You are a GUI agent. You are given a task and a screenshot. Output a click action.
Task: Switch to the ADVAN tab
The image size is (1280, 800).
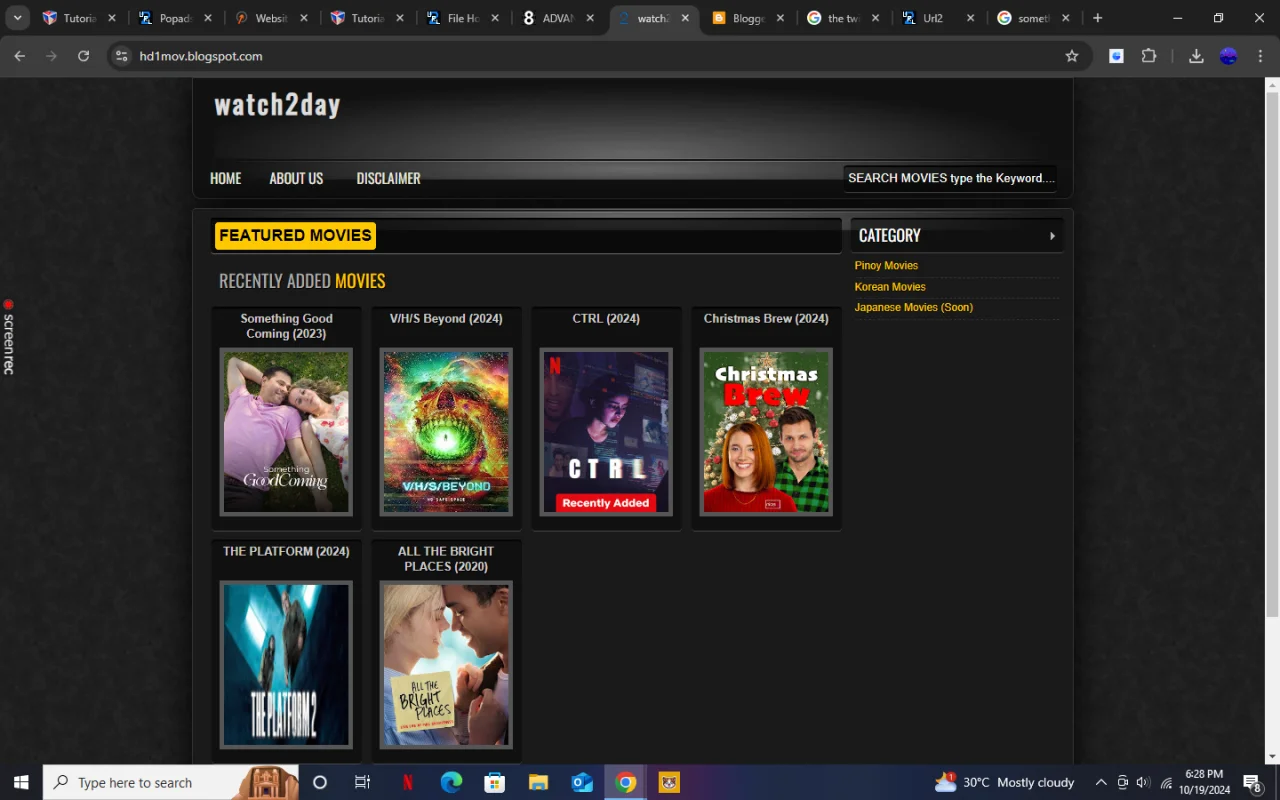coord(558,18)
